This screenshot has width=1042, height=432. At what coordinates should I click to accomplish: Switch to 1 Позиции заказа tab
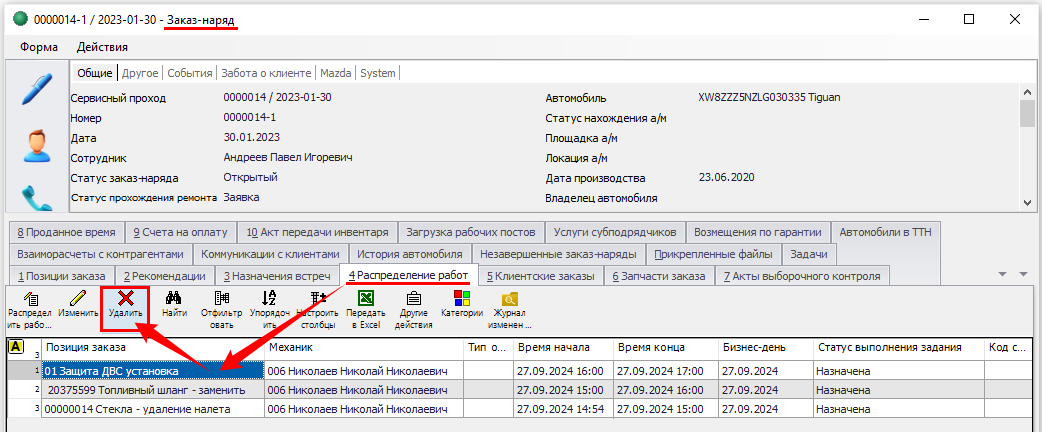click(x=62, y=276)
